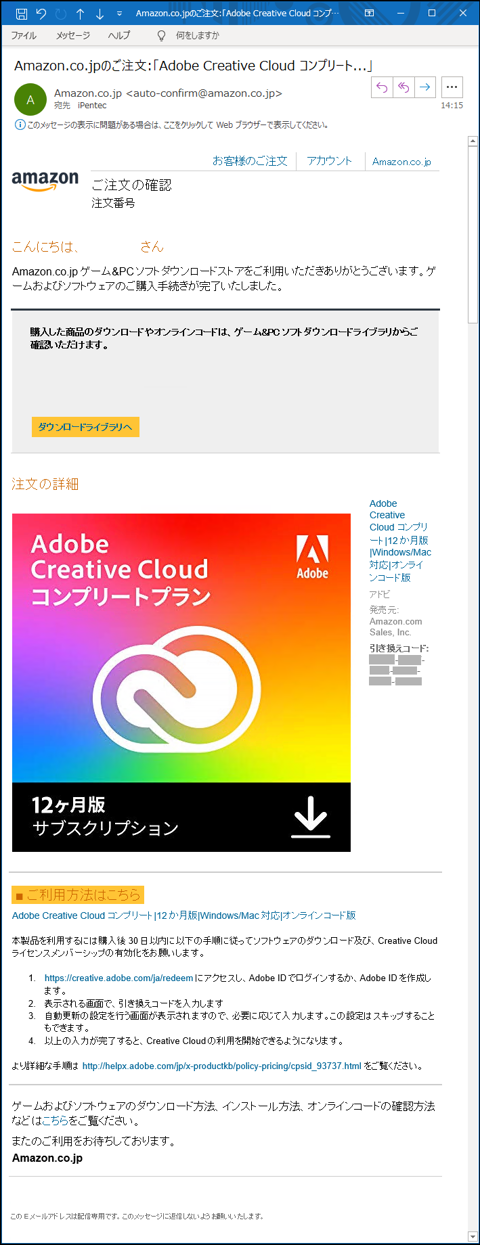Click the ご注文の確認 heading

131,185
